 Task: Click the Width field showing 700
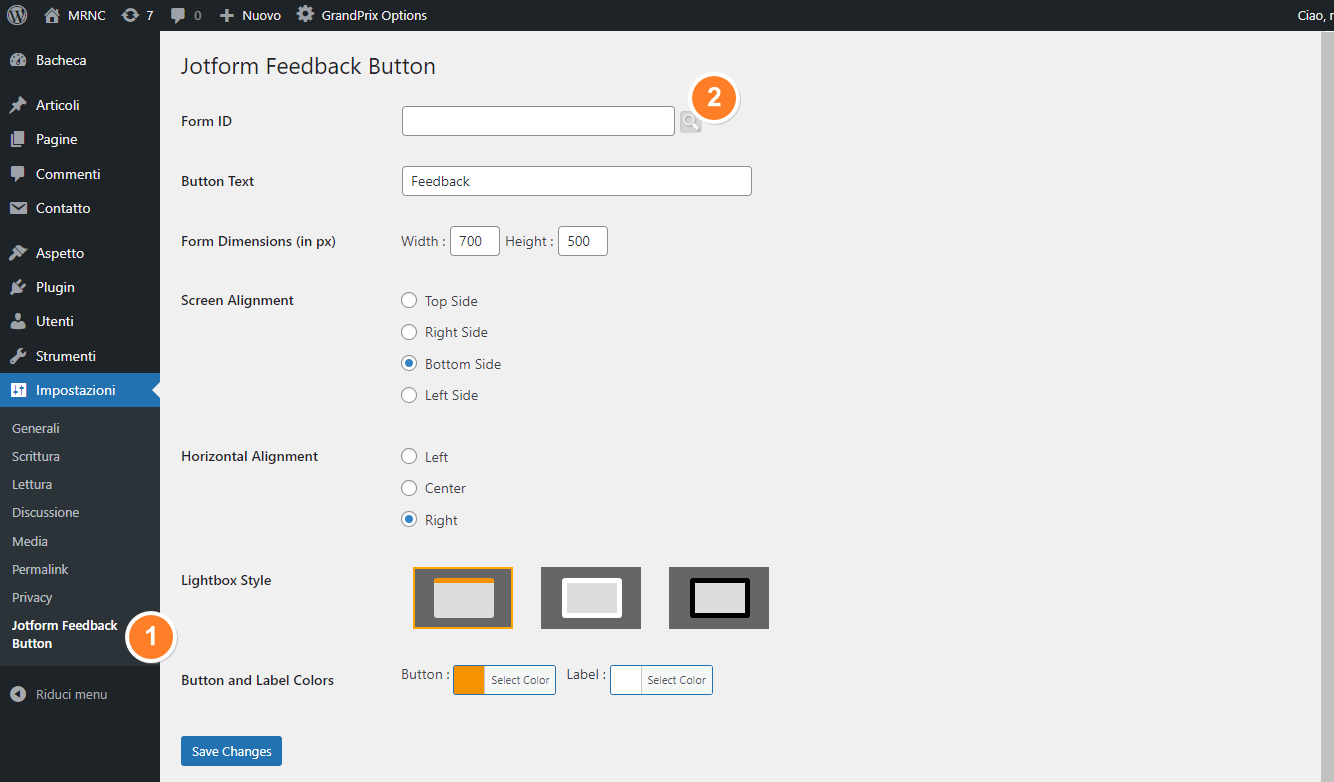point(475,241)
